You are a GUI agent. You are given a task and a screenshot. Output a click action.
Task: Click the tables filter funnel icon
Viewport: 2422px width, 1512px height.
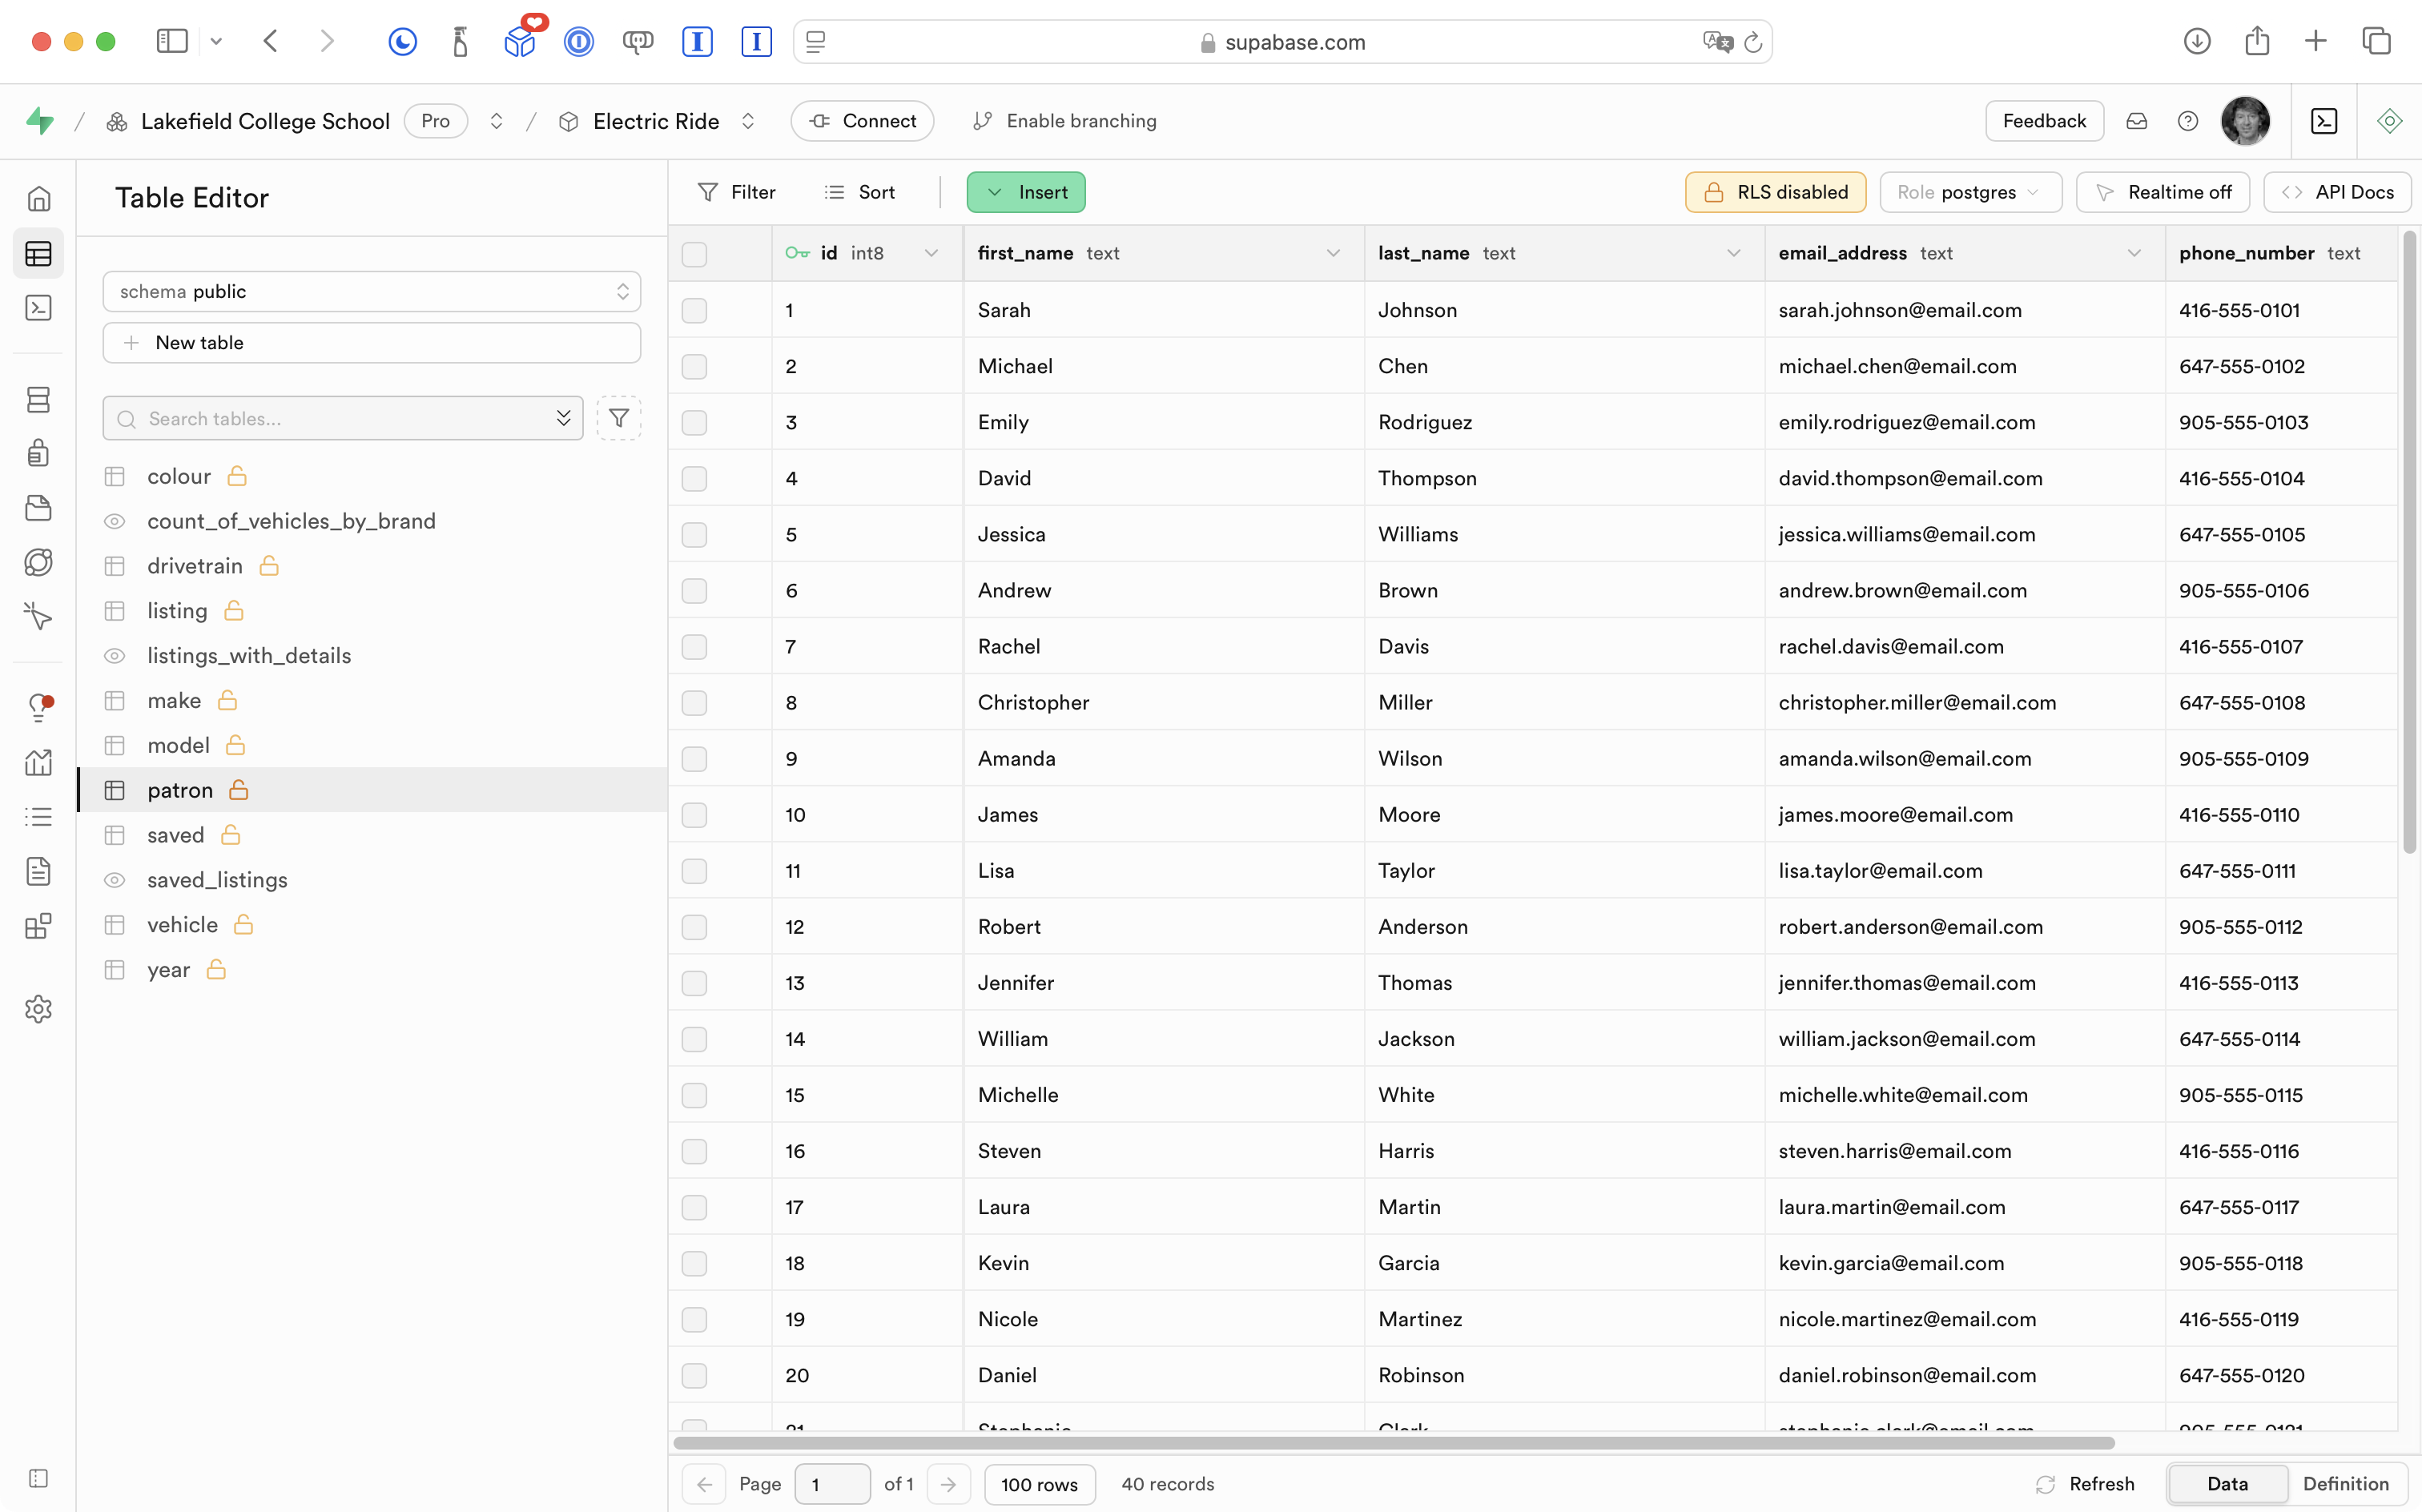(x=619, y=418)
